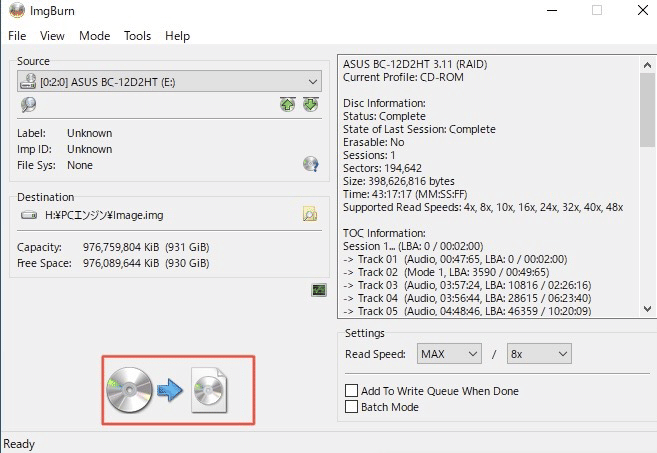Click the Track 01 line in TOC information
Image resolution: width=657 pixels, height=453 pixels.
tap(455, 259)
